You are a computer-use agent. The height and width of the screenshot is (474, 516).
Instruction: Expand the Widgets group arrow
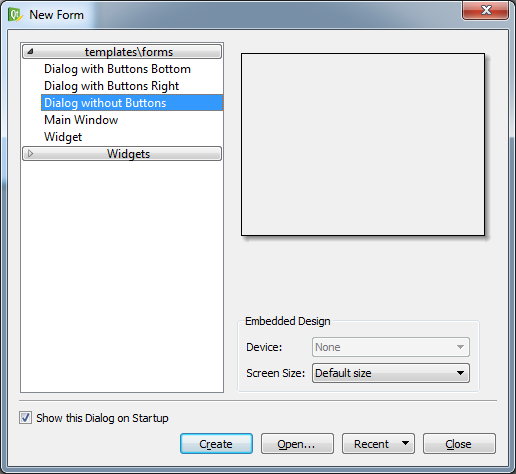[x=30, y=154]
